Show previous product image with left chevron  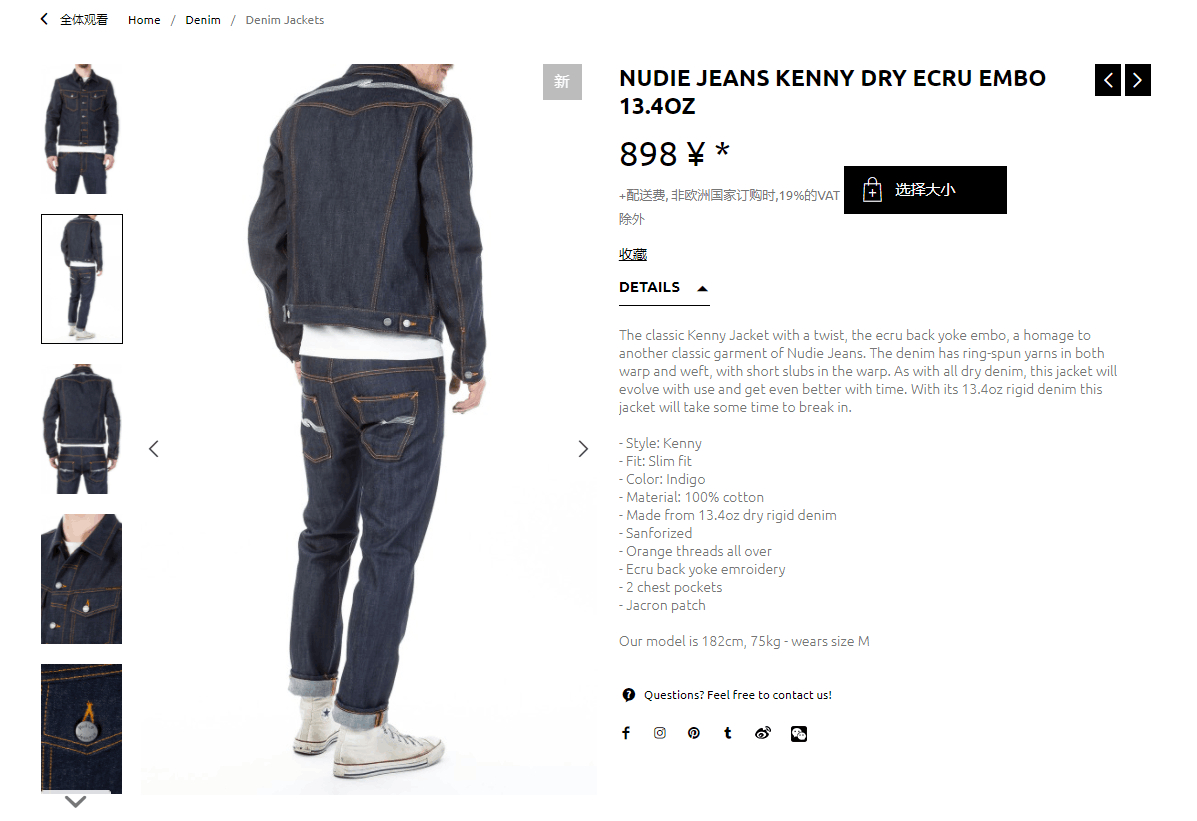153,449
